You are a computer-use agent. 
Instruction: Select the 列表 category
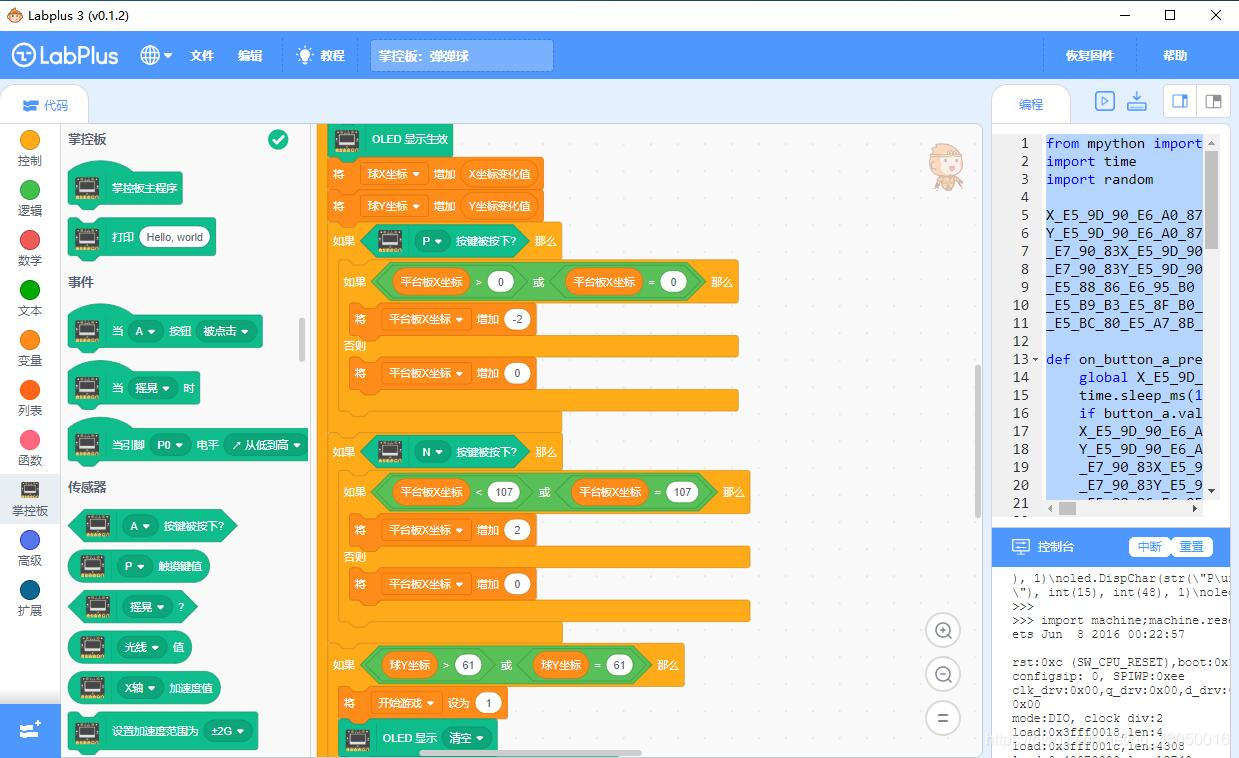30,398
